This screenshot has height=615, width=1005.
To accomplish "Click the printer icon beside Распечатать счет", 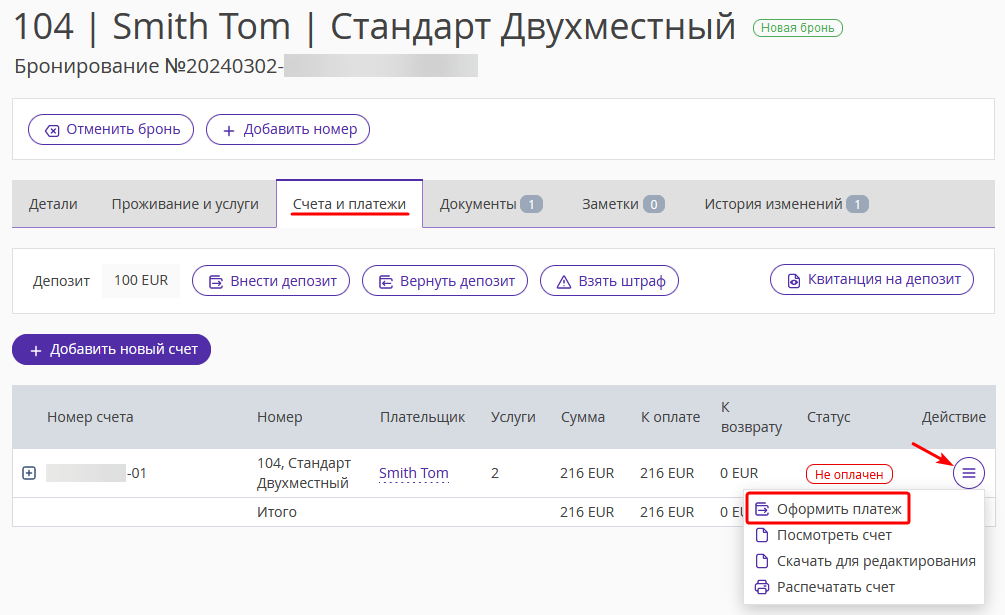I will tap(761, 587).
